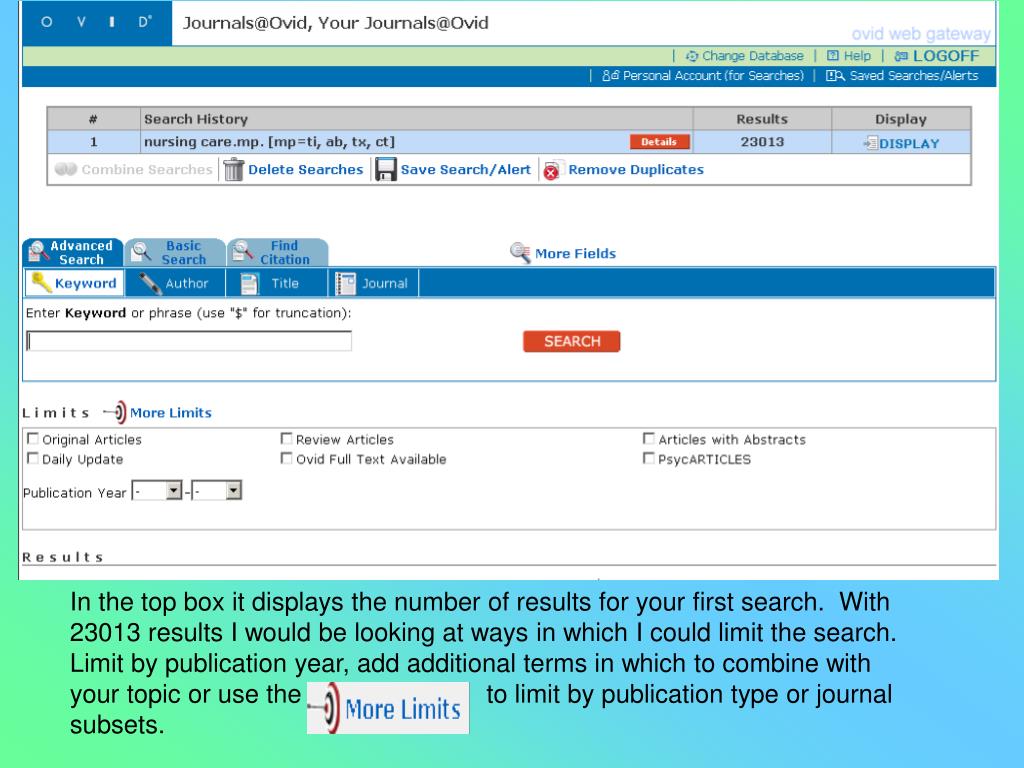Screen dimensions: 1024x768
Task: Click the Delete Searches link
Action: coord(305,170)
